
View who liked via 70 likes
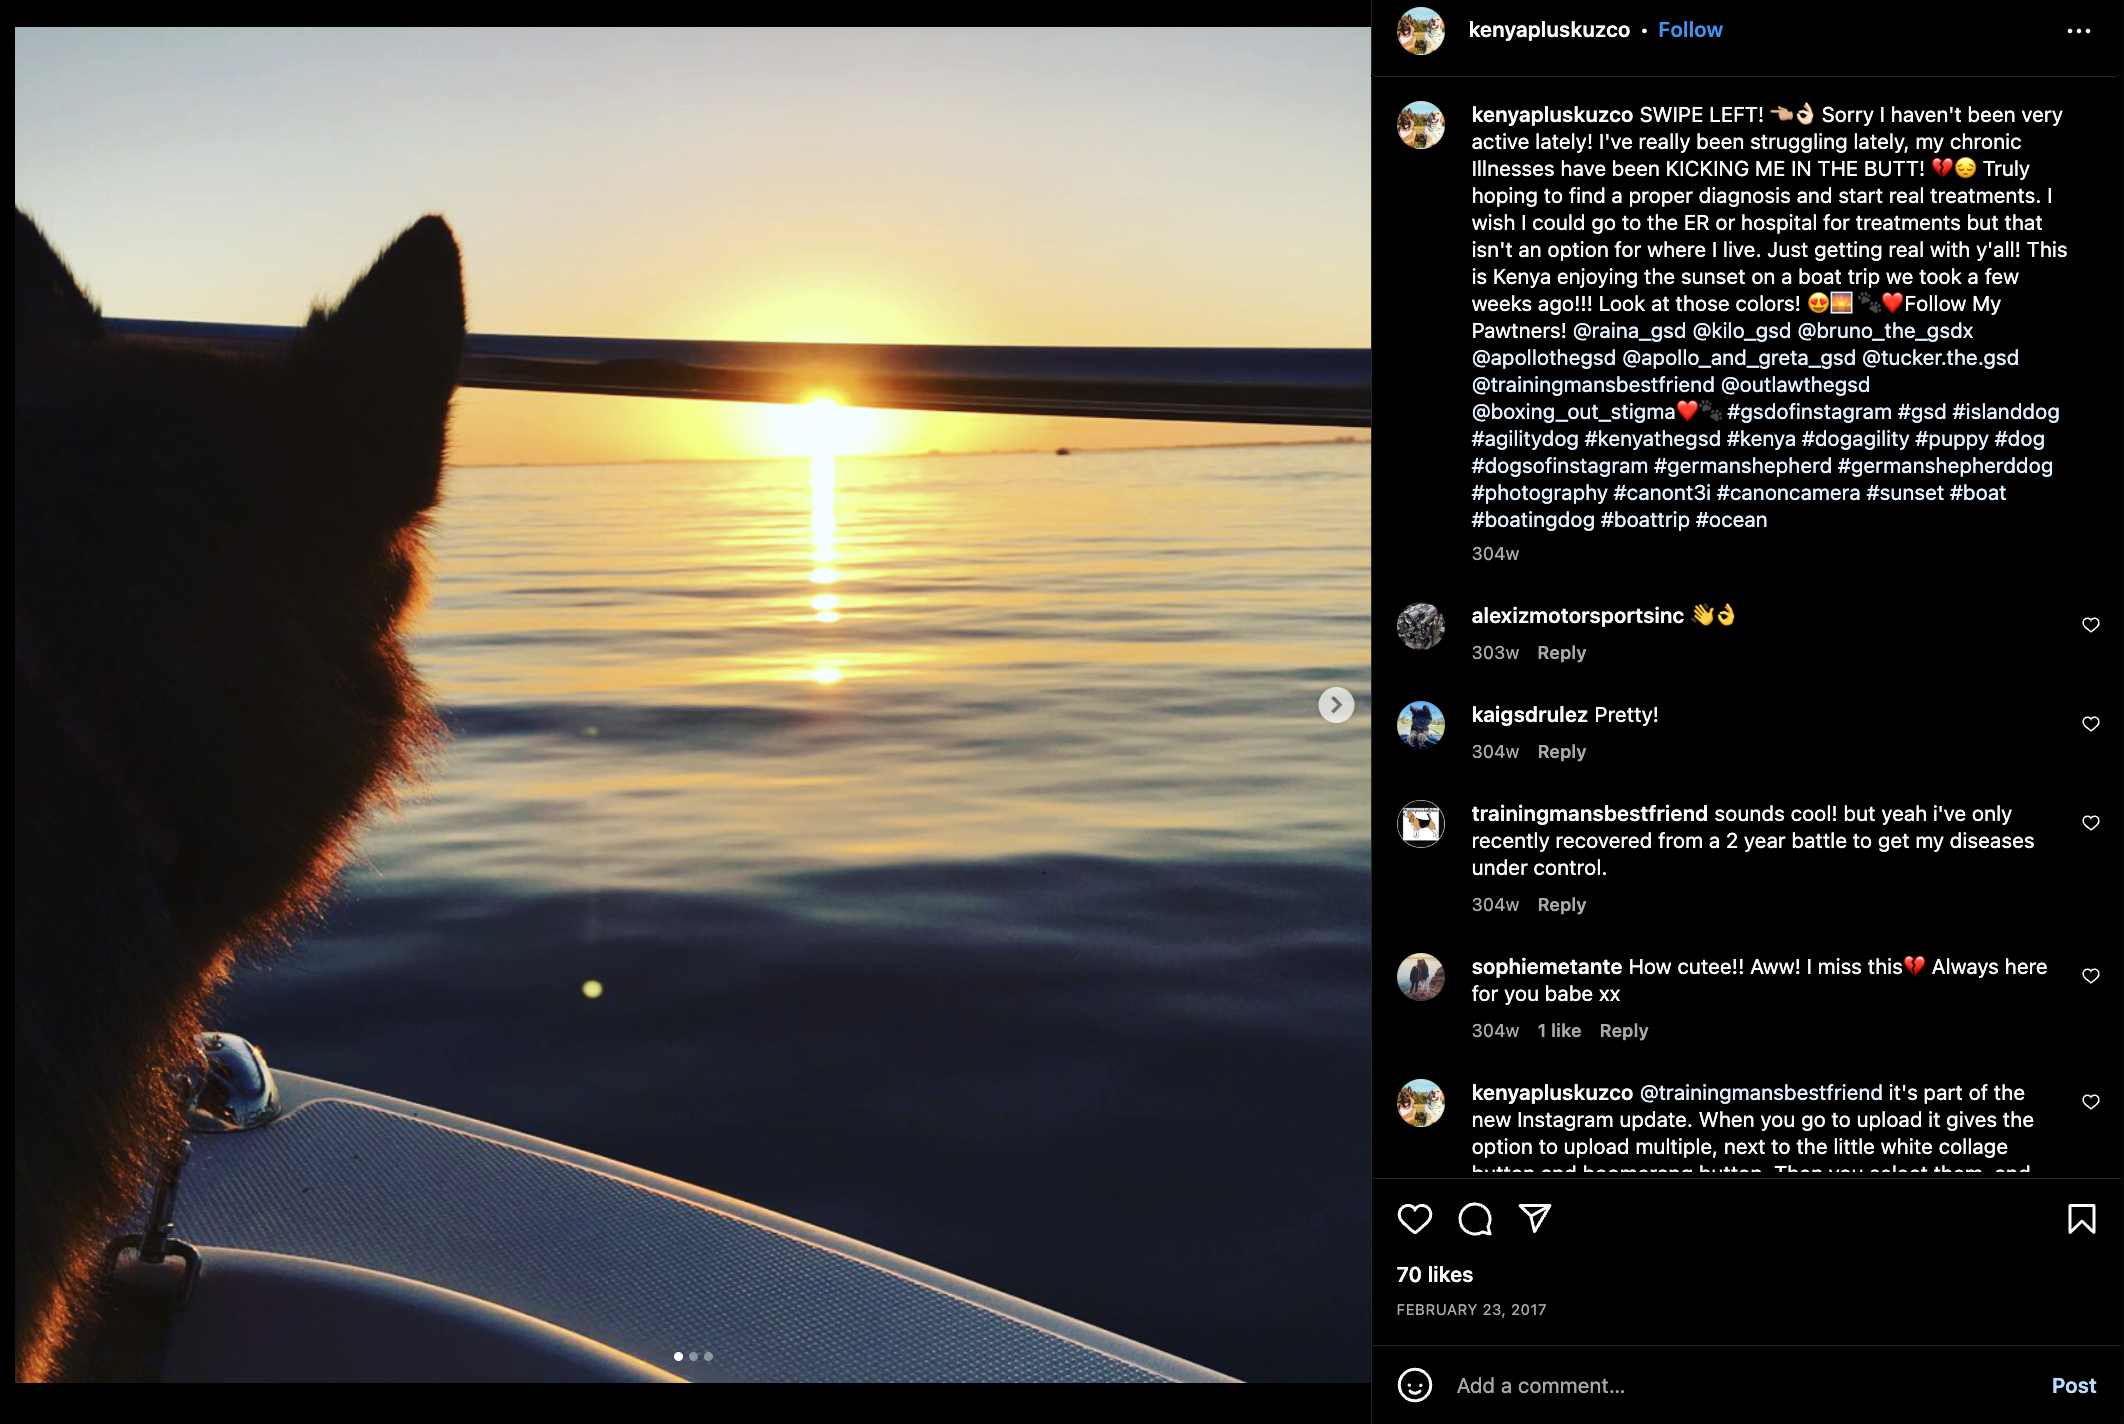click(1434, 1275)
